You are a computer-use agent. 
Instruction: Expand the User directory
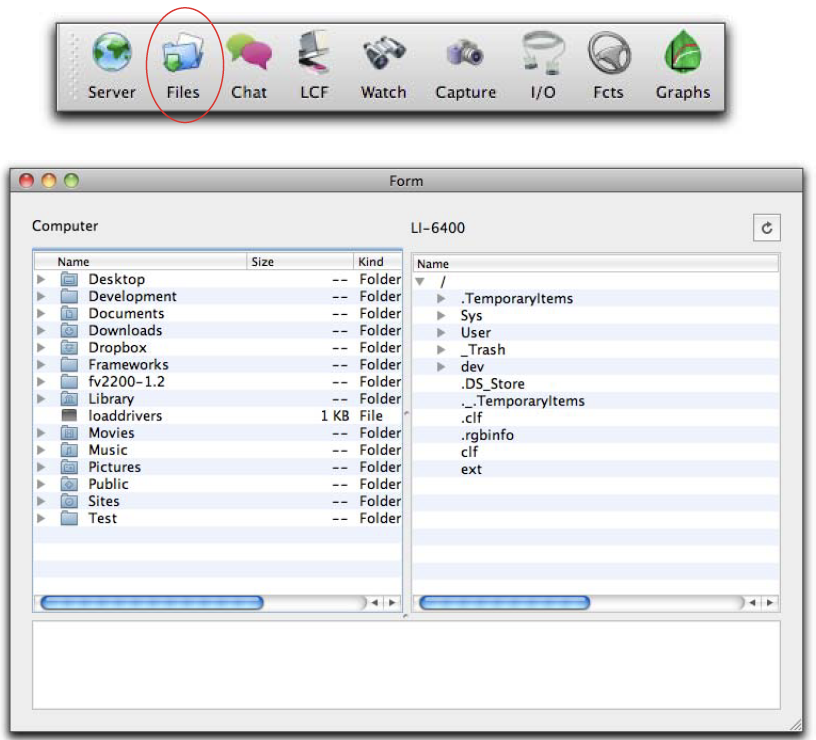tap(441, 333)
